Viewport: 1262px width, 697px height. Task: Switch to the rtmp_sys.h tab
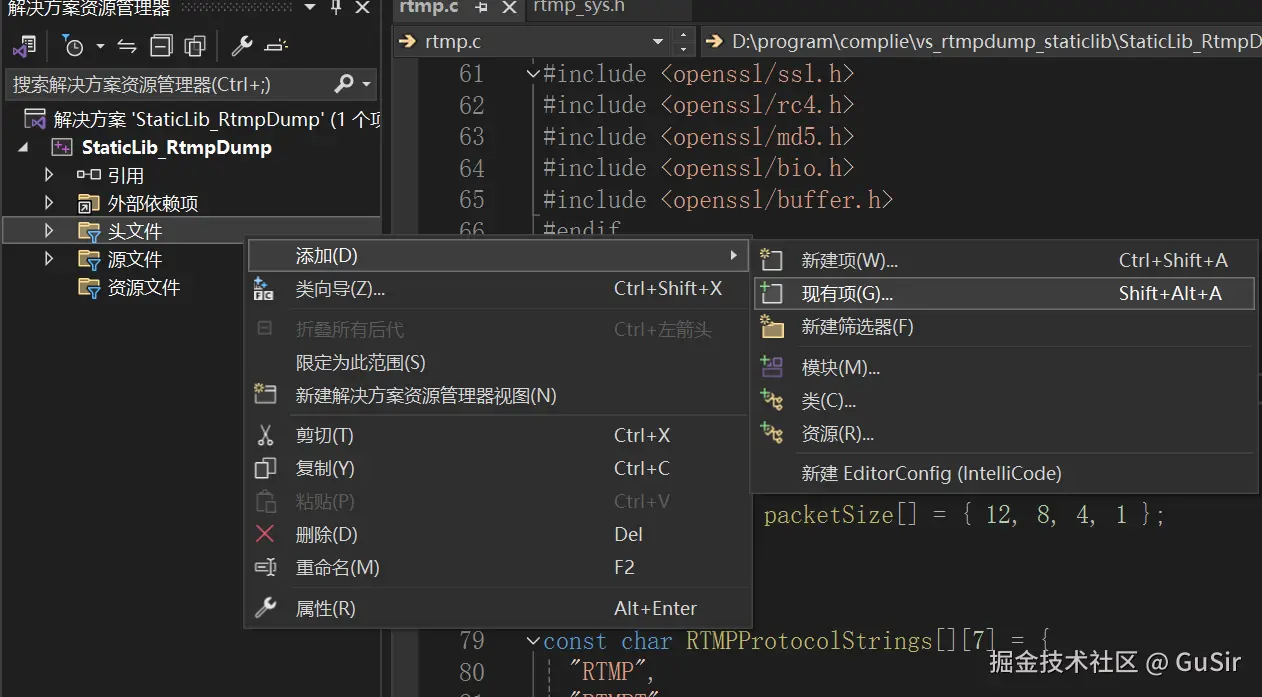tap(579, 6)
